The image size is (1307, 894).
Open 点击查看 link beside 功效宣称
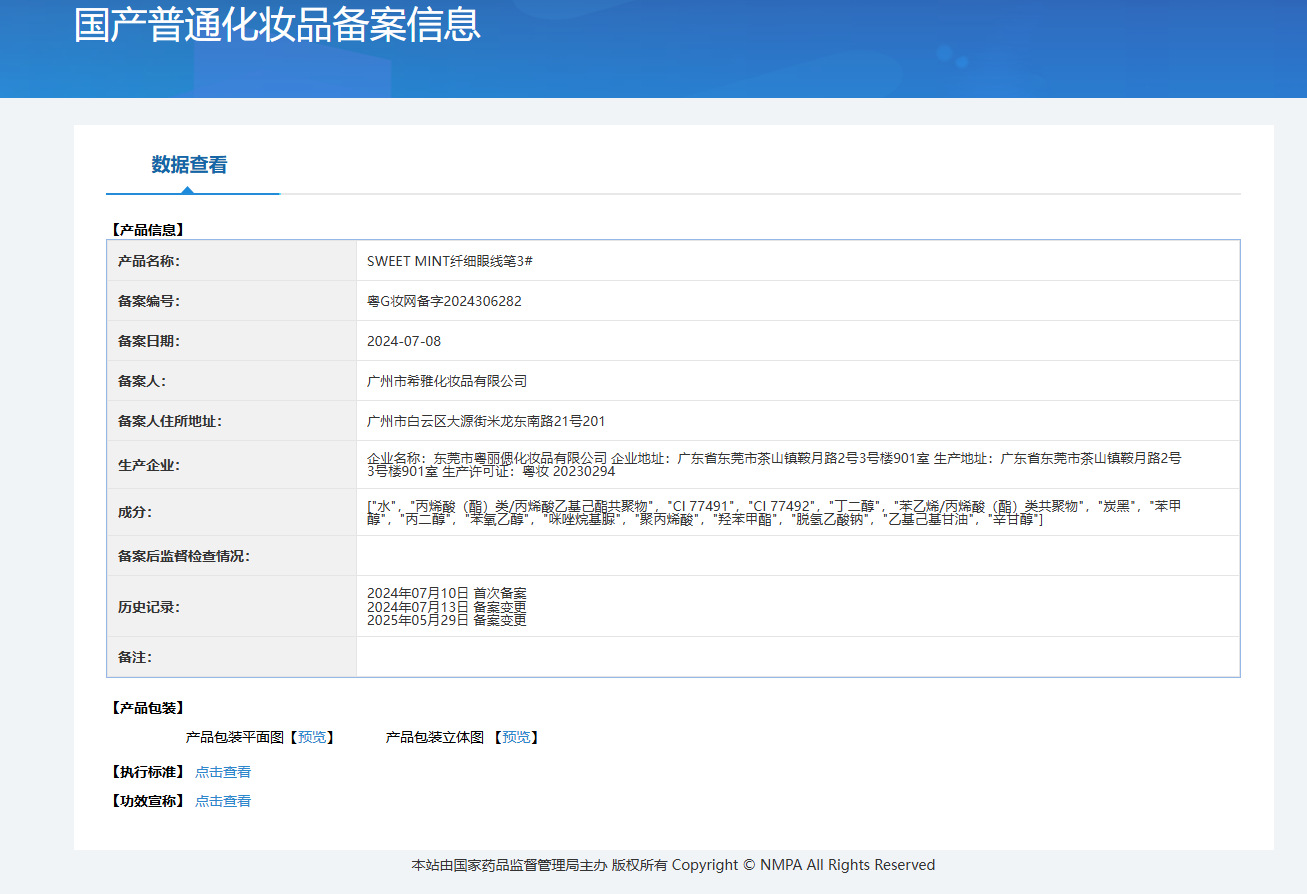pos(223,801)
